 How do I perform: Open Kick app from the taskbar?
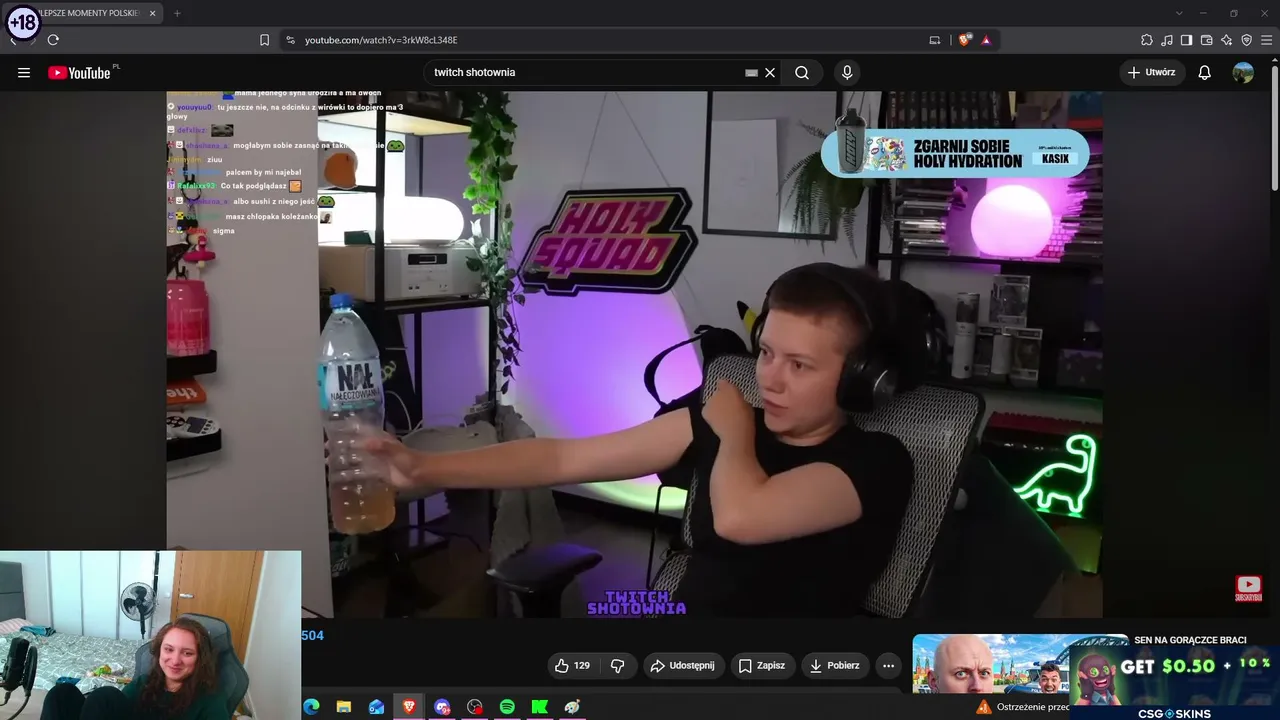[x=540, y=707]
